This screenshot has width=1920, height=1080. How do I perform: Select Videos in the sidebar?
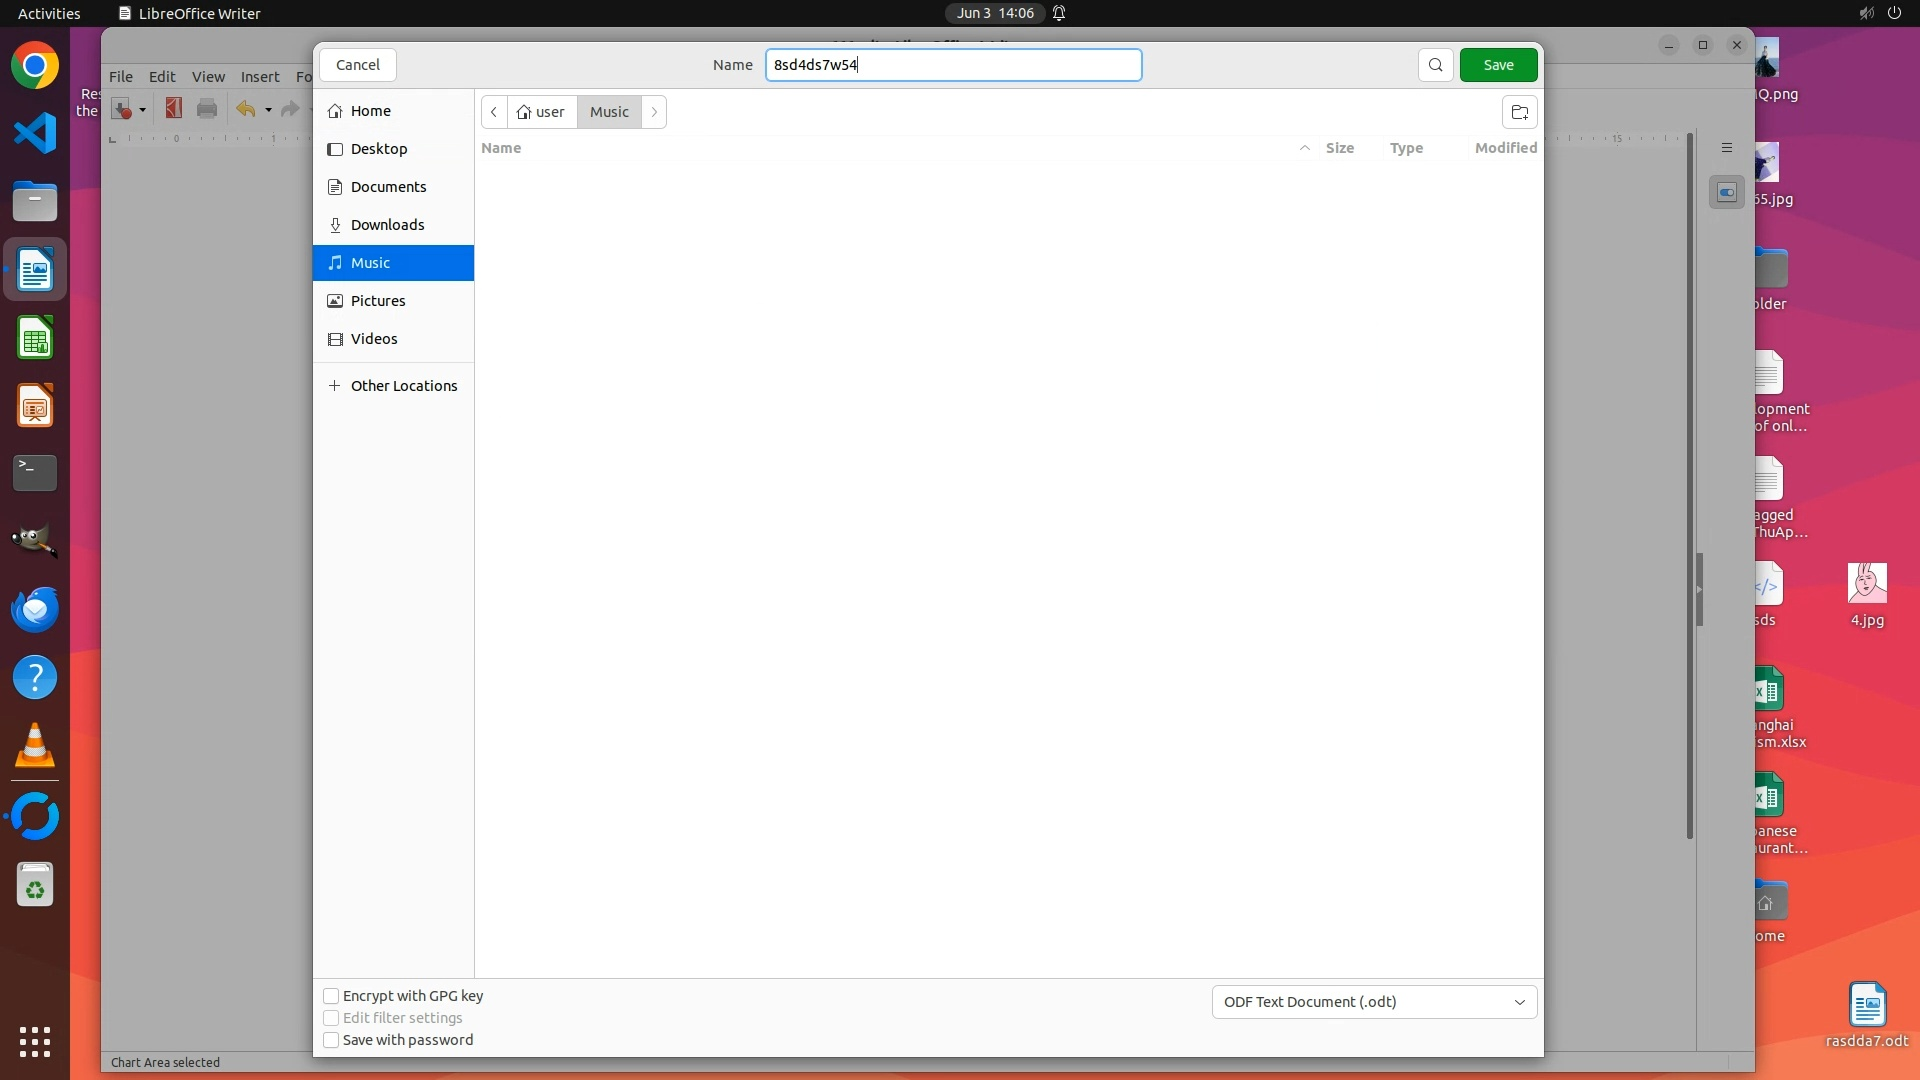point(373,339)
